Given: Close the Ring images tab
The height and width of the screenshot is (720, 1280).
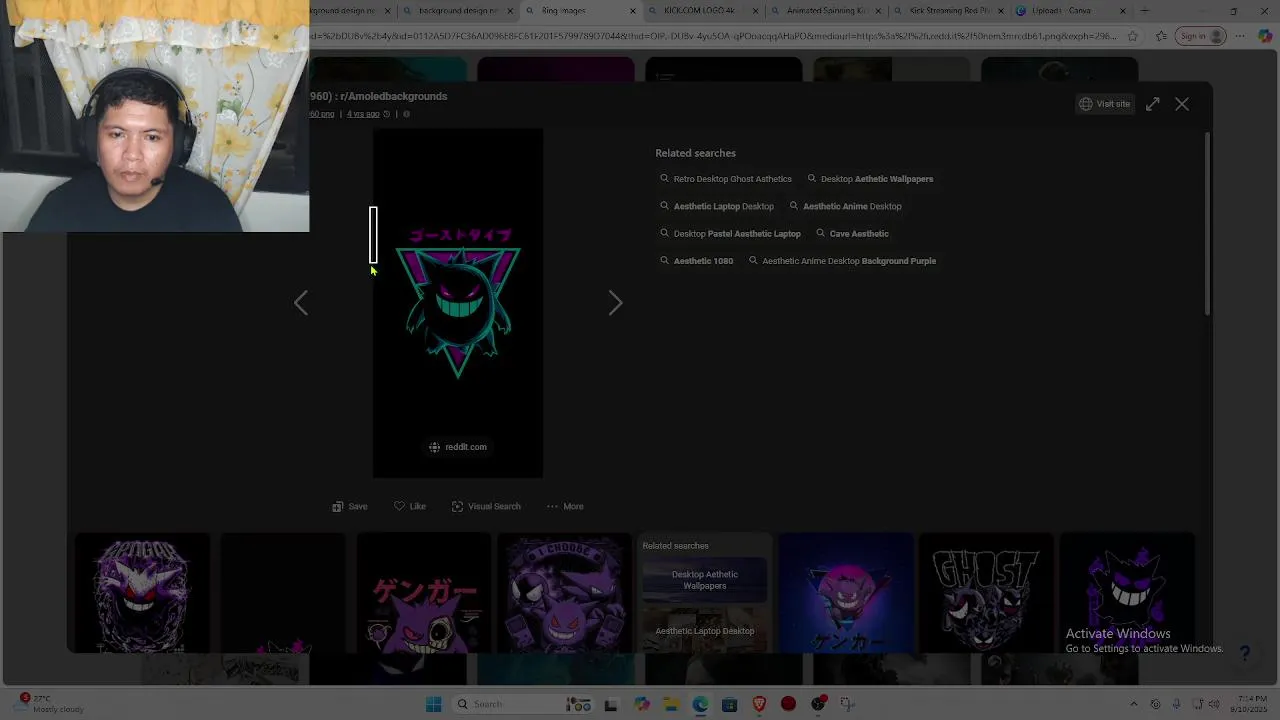Looking at the screenshot, I should pos(632,11).
